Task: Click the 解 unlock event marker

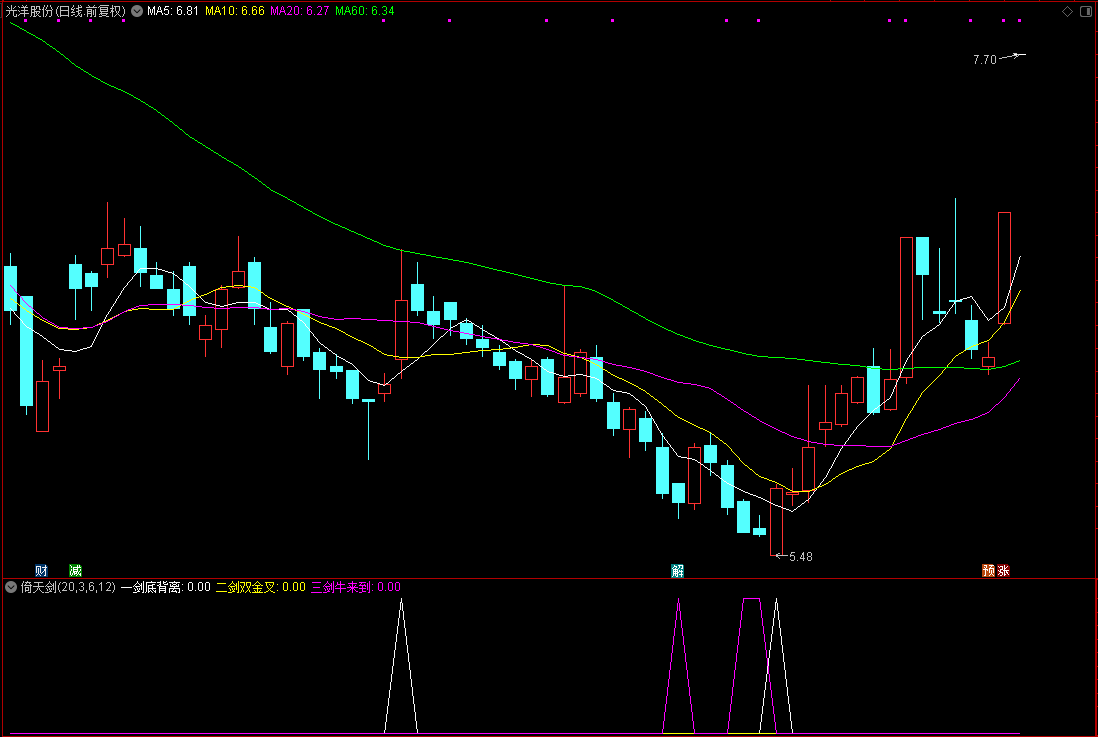Action: point(677,570)
